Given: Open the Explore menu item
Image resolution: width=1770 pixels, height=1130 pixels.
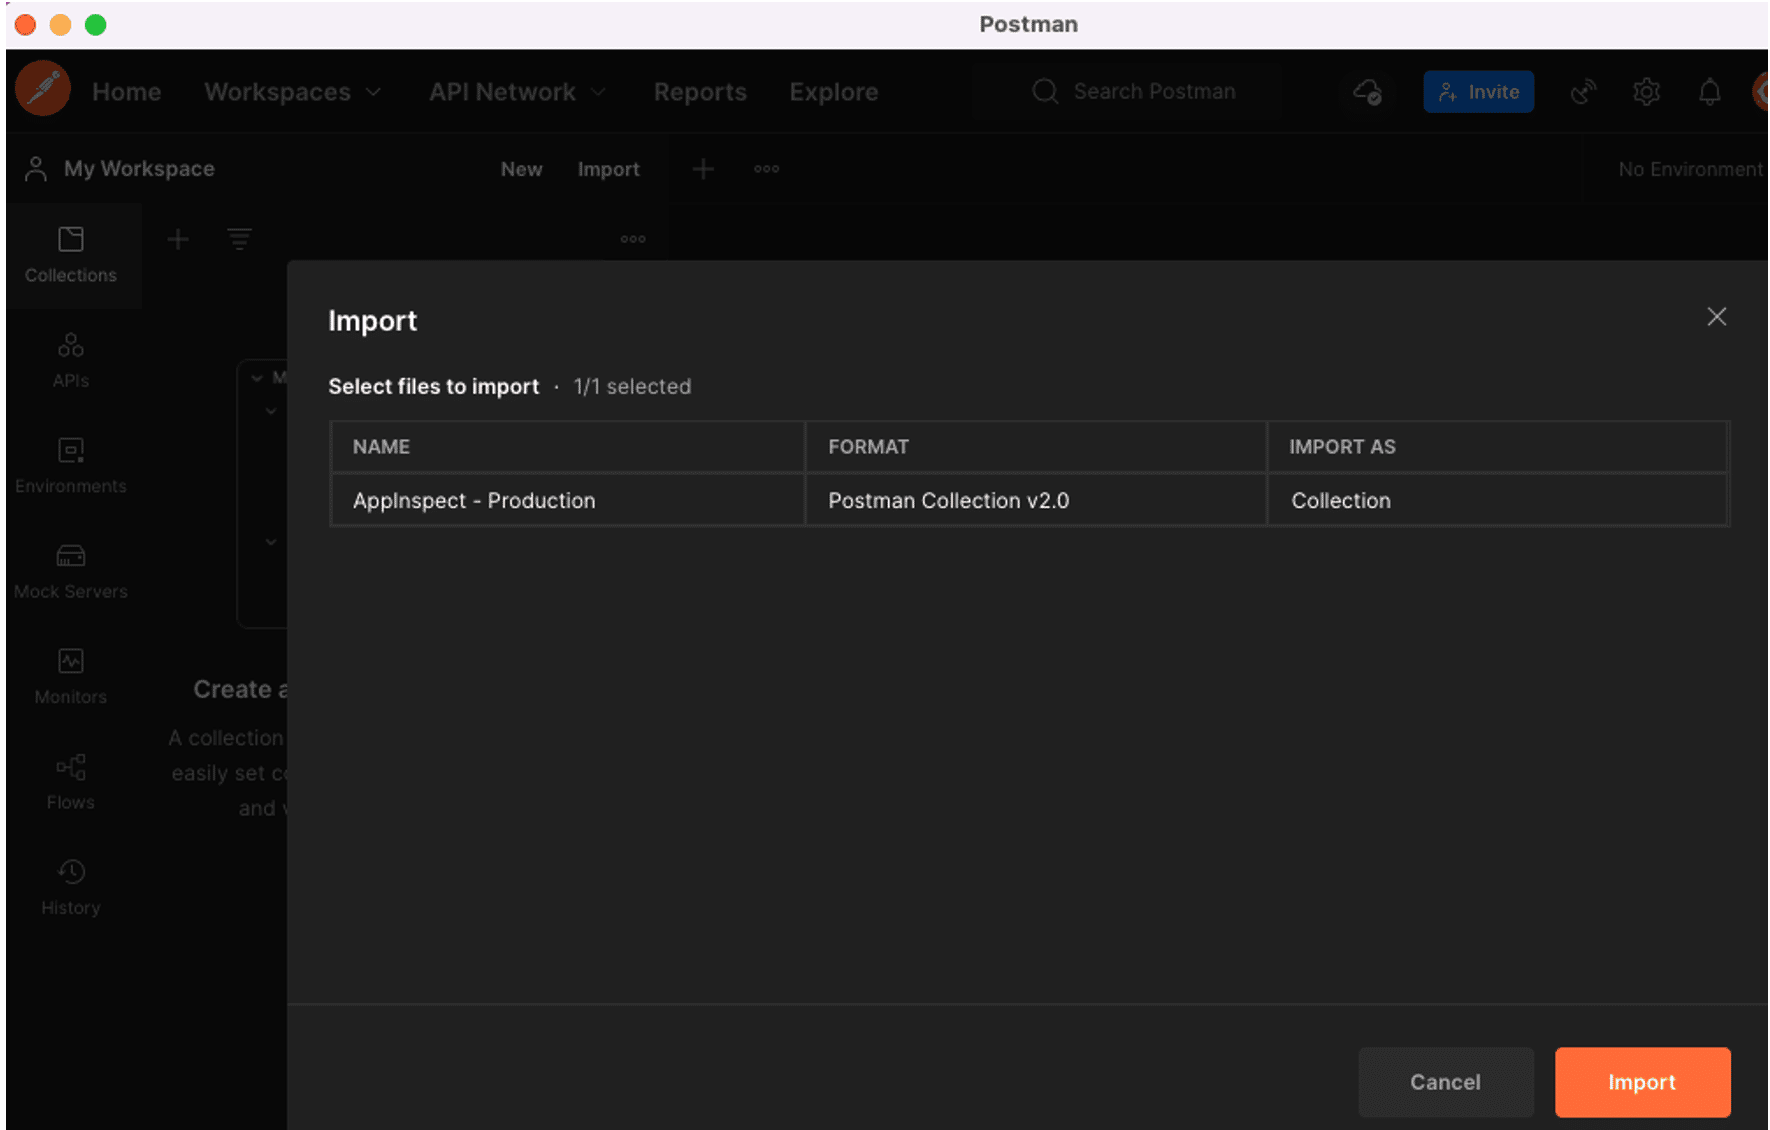Looking at the screenshot, I should [834, 92].
